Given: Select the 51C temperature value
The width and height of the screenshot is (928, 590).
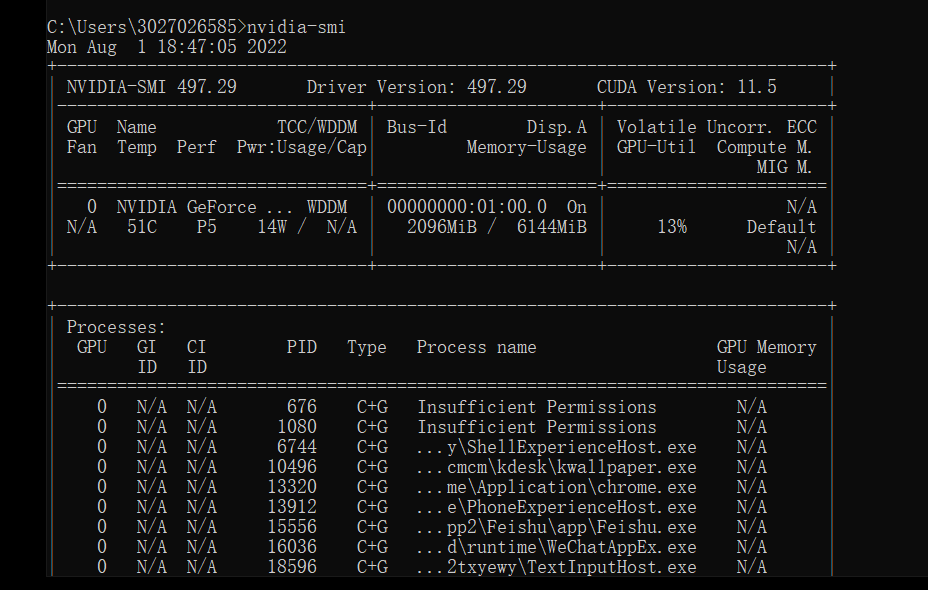Looking at the screenshot, I should (x=142, y=227).
